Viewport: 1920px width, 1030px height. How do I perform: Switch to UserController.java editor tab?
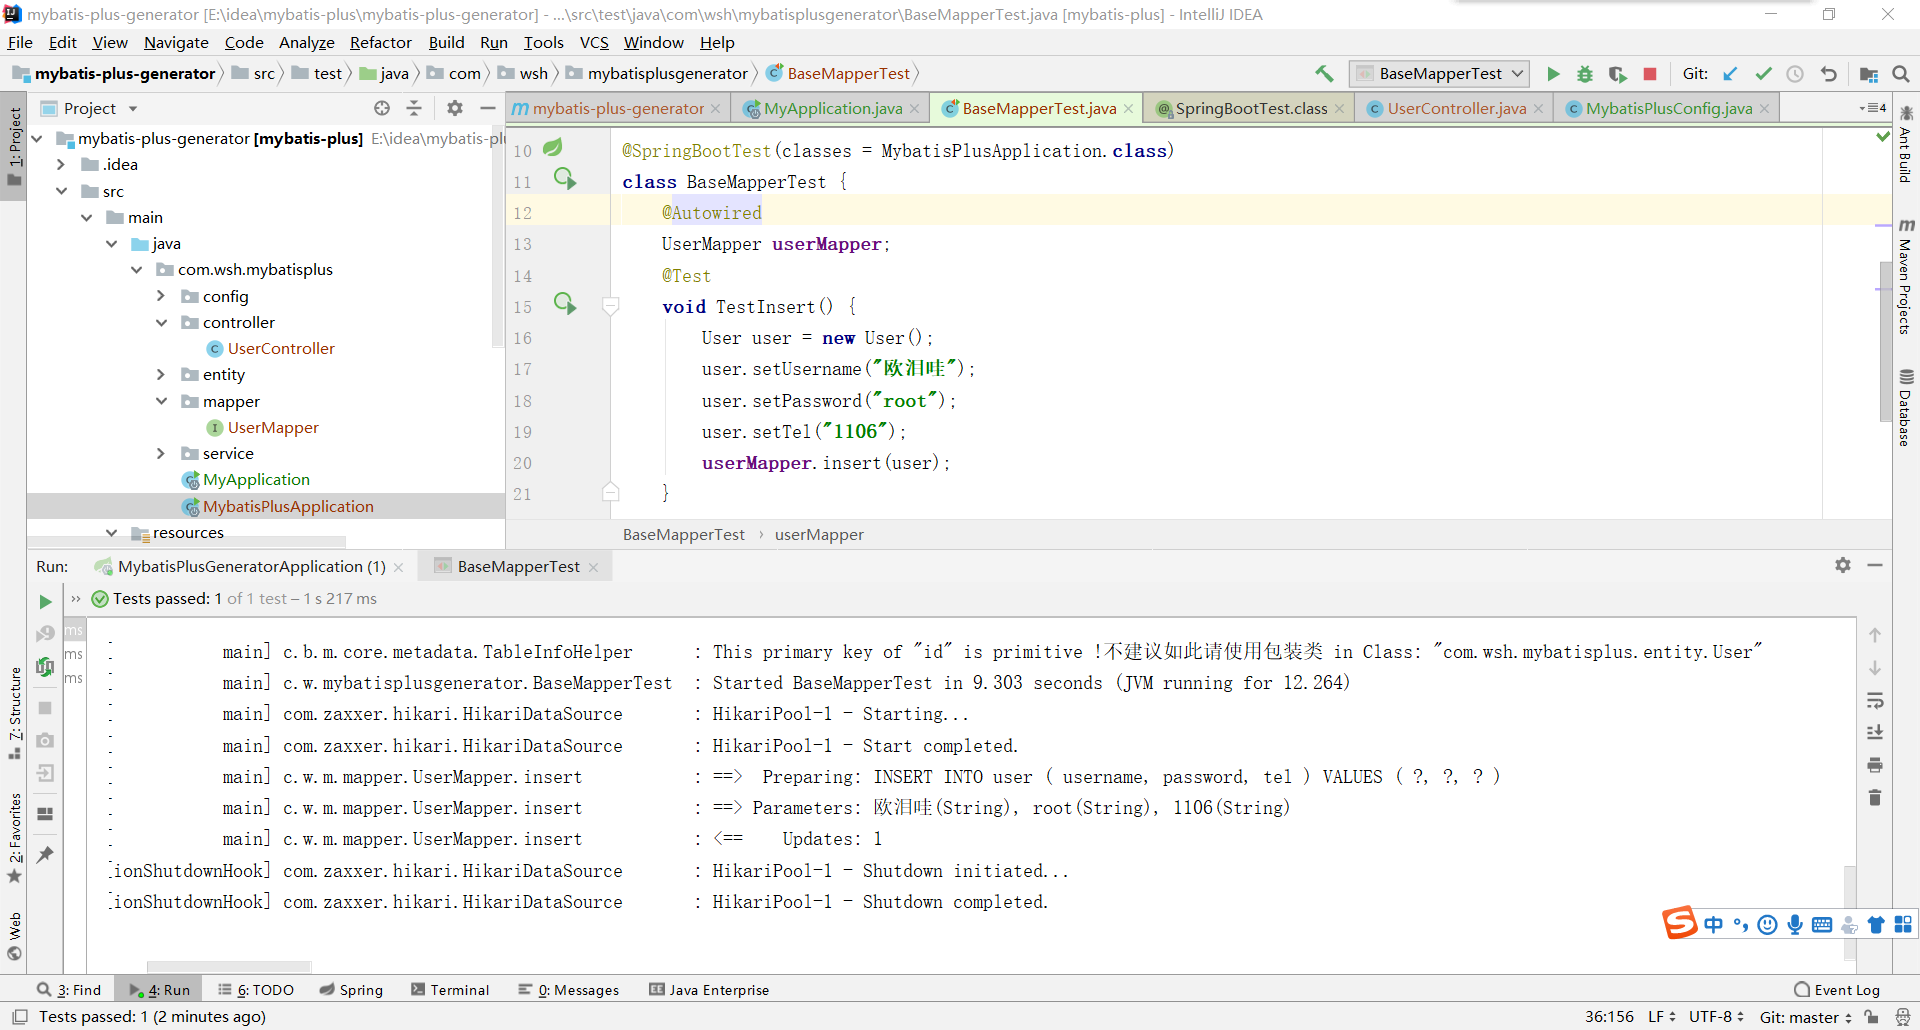[x=1456, y=108]
